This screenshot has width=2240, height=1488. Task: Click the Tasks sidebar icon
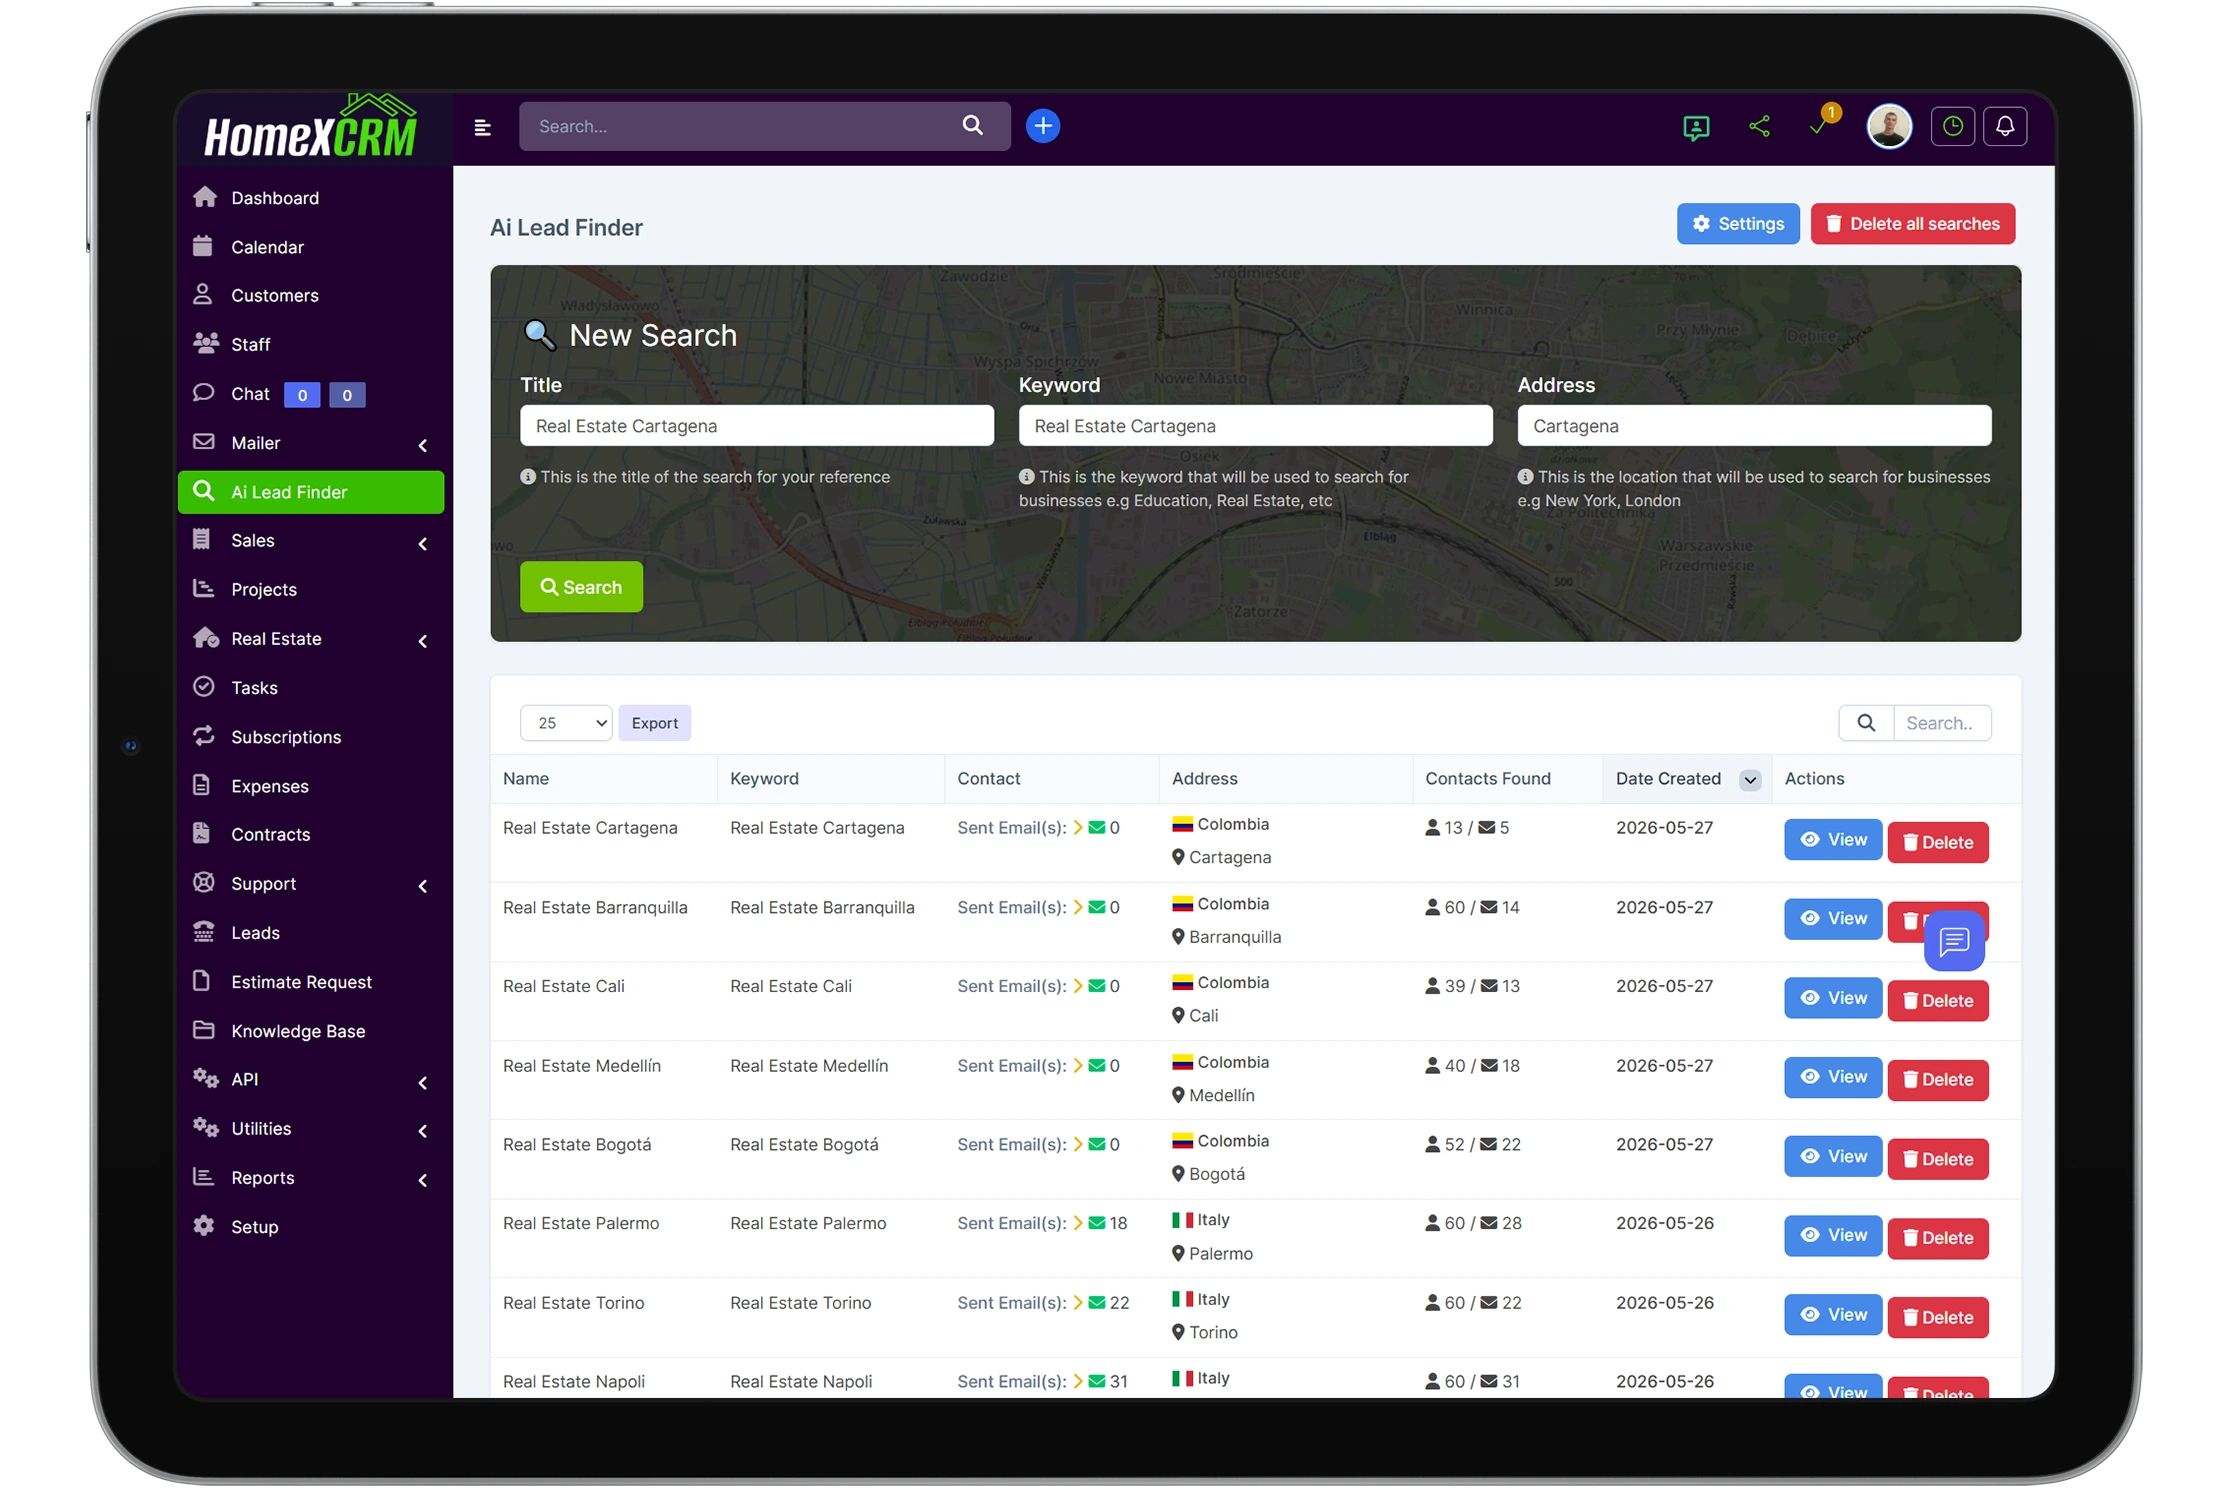pyautogui.click(x=204, y=687)
